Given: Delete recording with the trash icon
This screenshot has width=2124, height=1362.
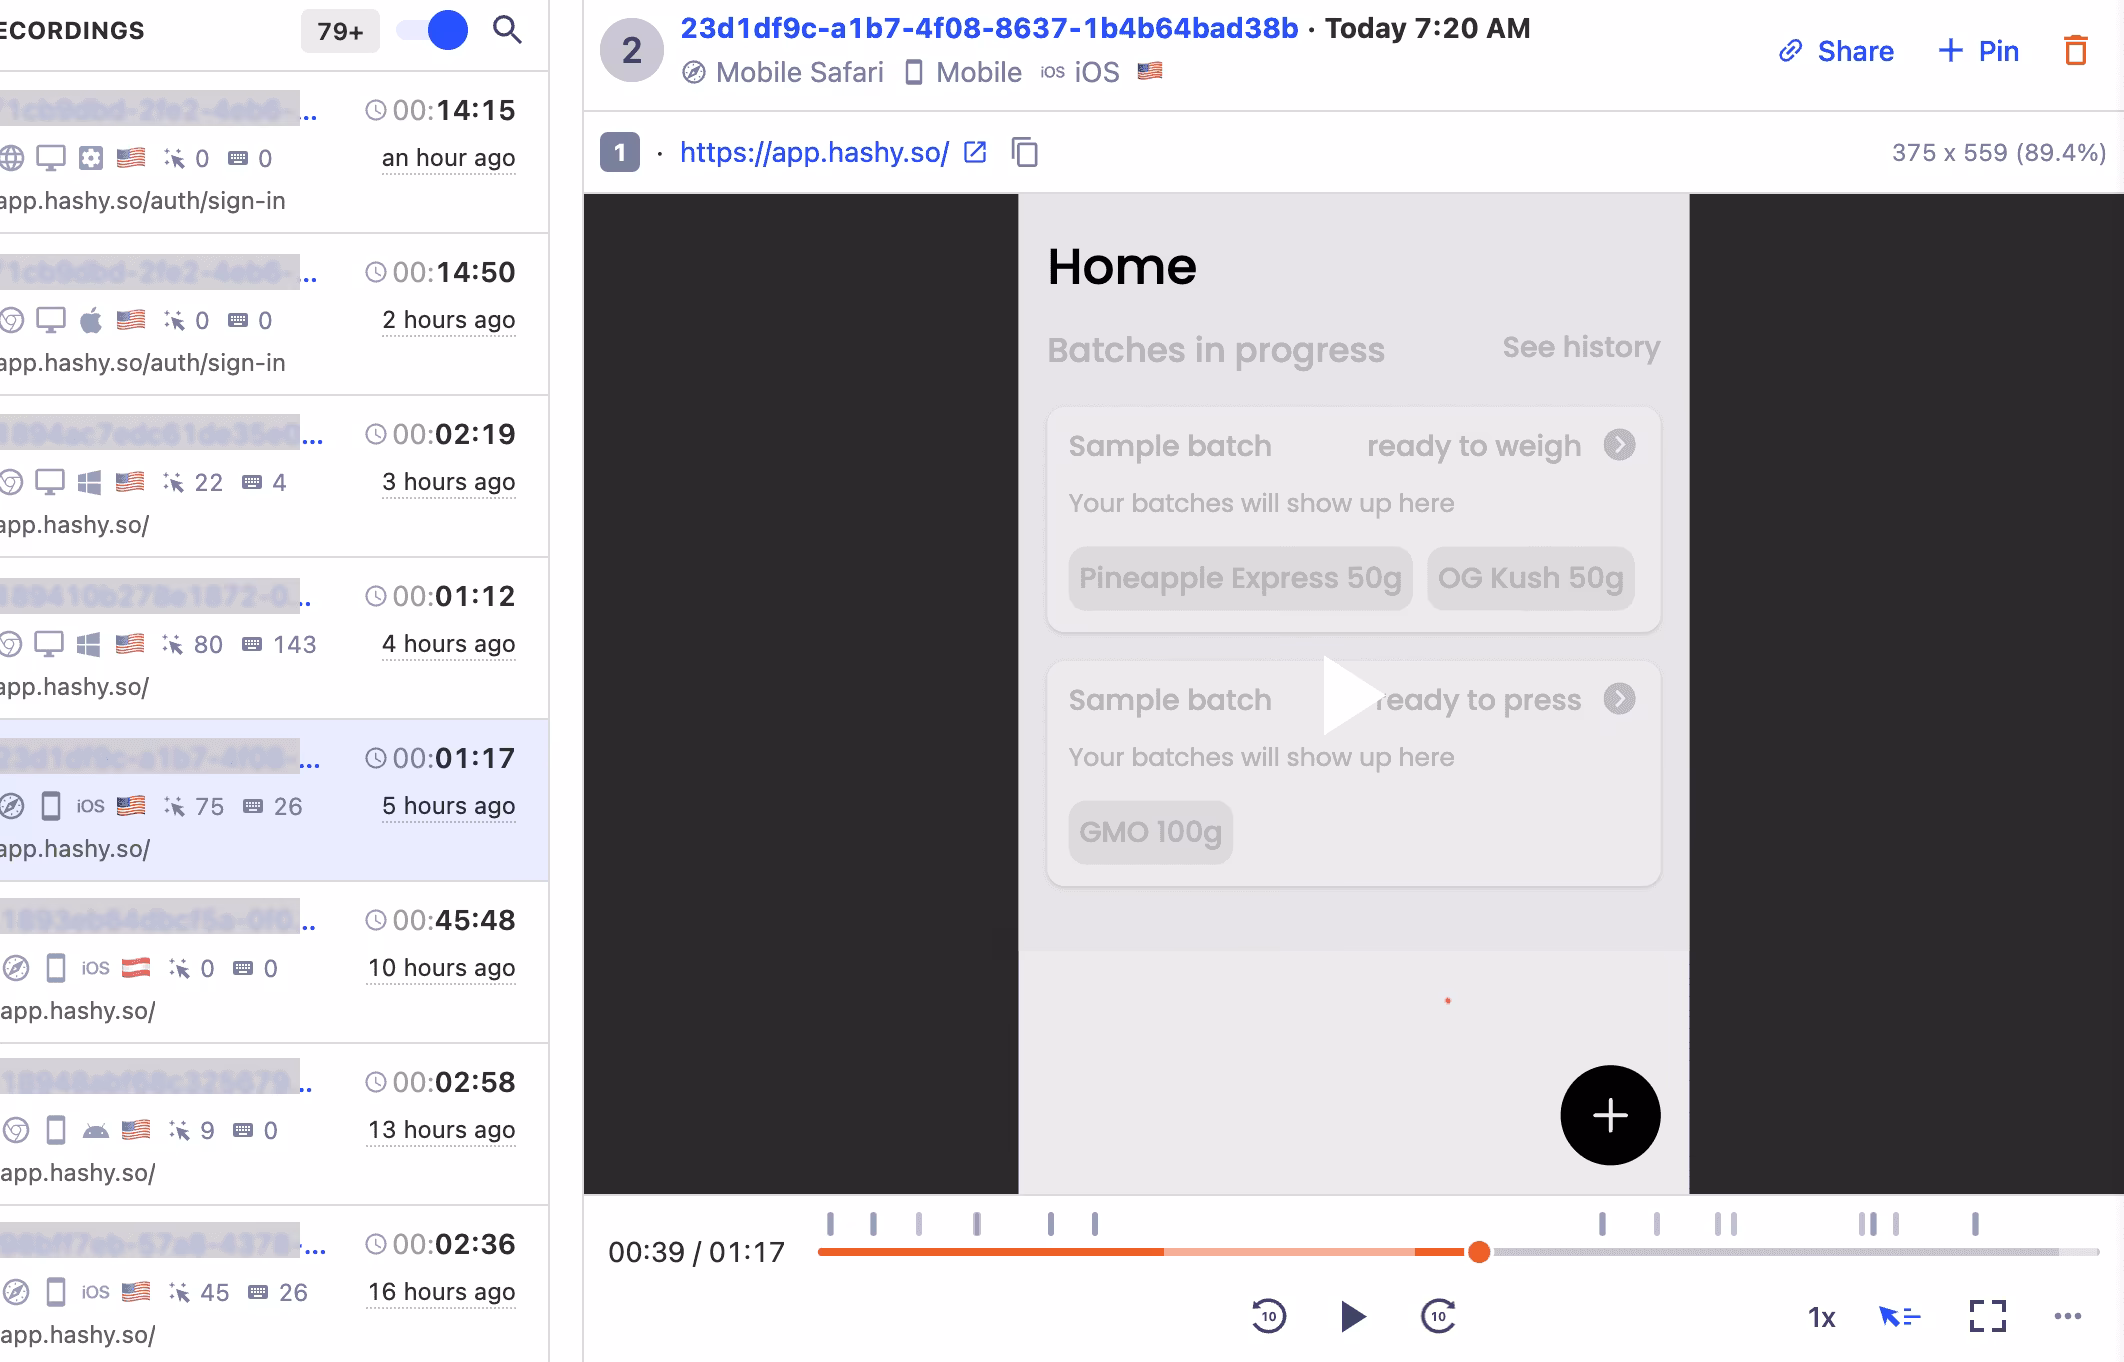Looking at the screenshot, I should coord(2076,51).
